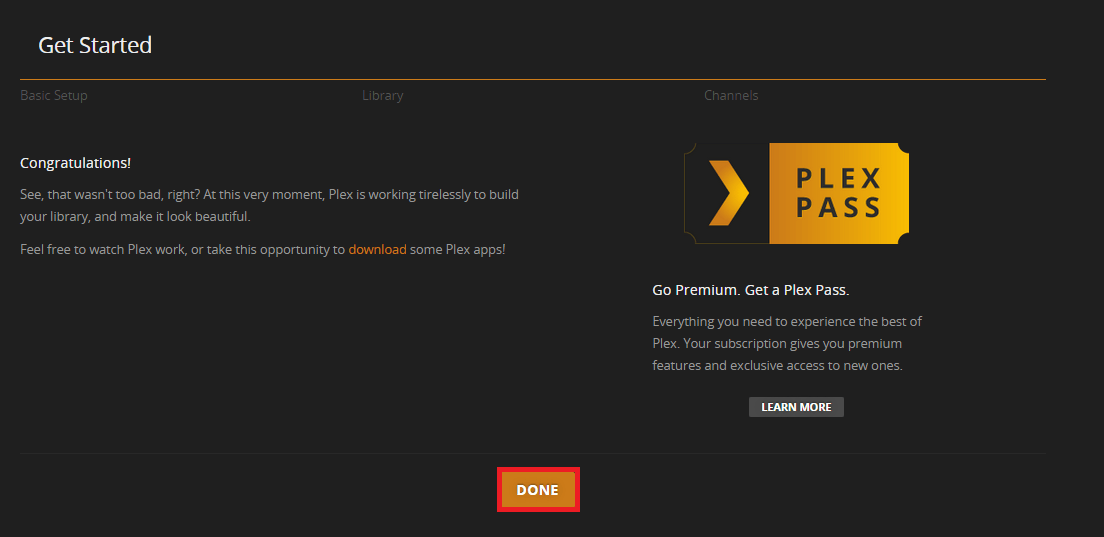The height and width of the screenshot is (537, 1104).
Task: Click the wizard progress line under Get Started
Action: coord(532,79)
